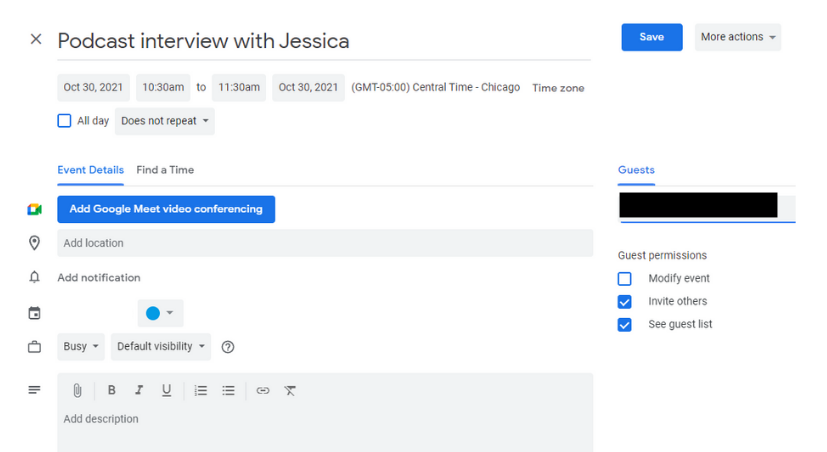Apply underline formatting in description
The width and height of the screenshot is (827, 452).
point(167,391)
